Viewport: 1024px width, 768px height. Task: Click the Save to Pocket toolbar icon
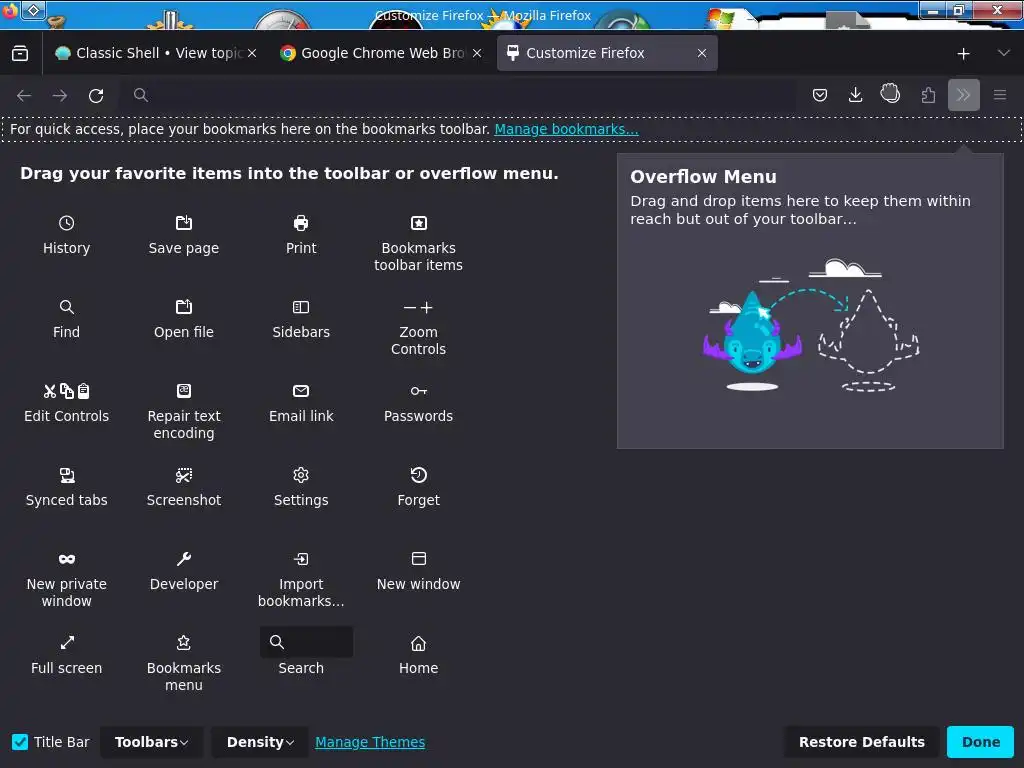point(820,95)
